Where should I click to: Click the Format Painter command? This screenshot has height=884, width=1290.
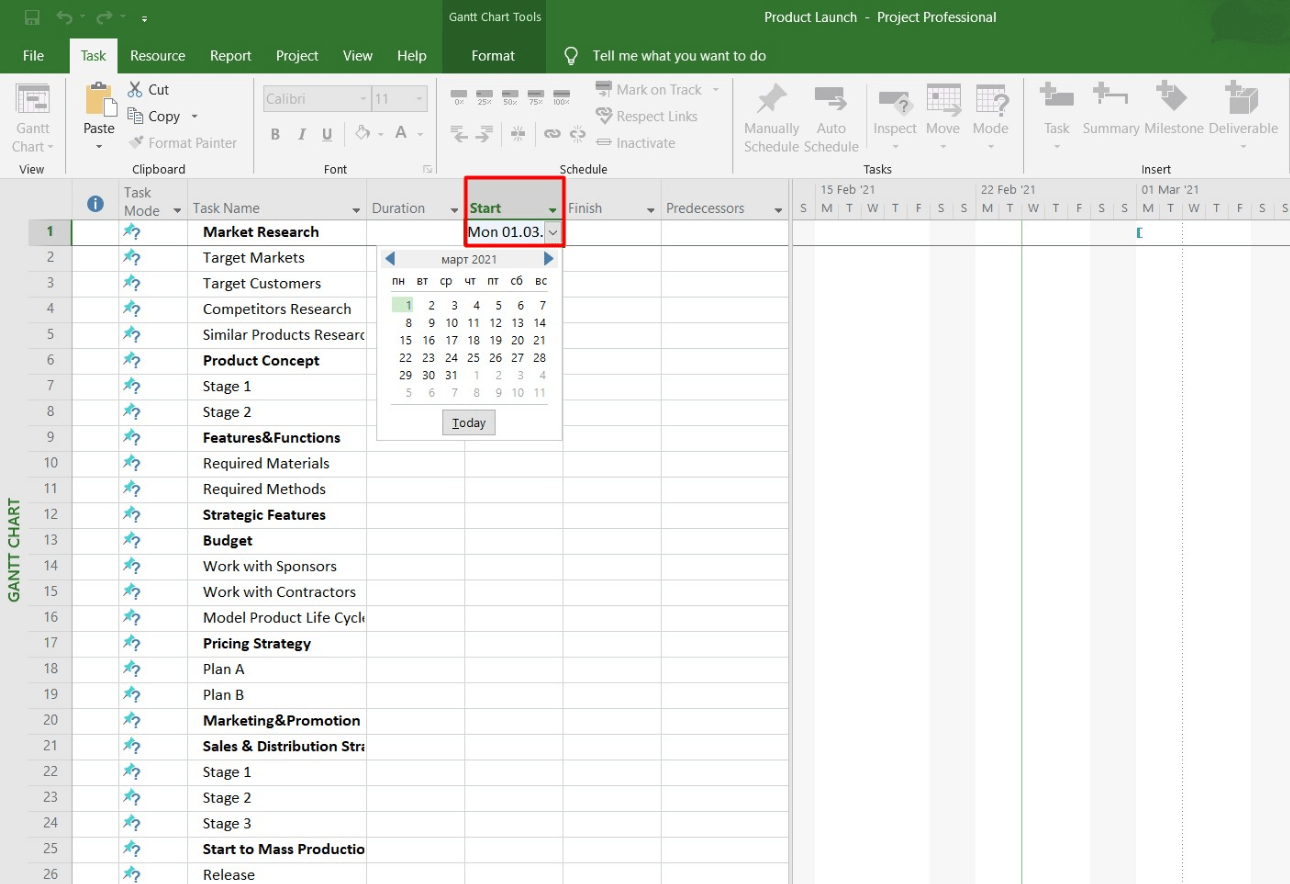182,143
